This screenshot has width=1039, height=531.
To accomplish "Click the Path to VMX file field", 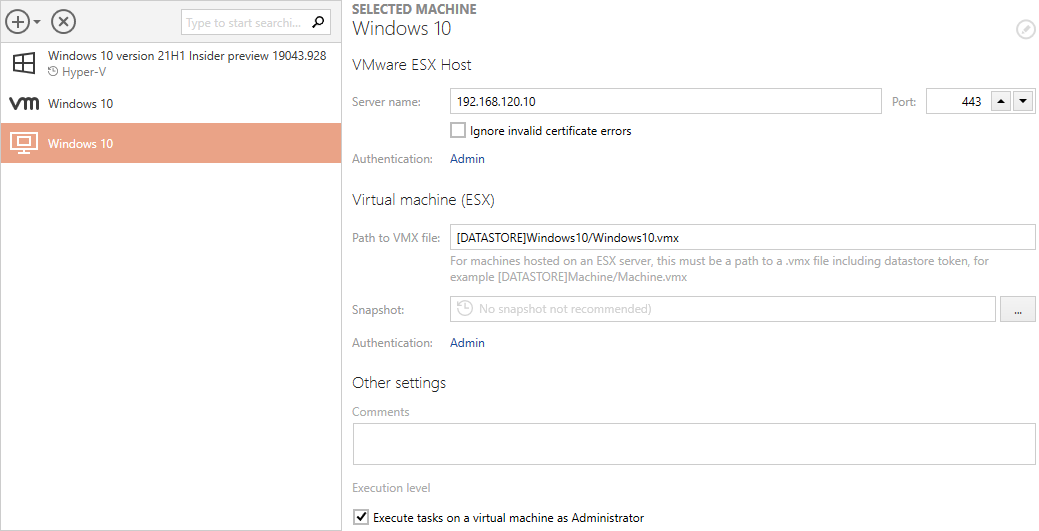I will [x=742, y=237].
